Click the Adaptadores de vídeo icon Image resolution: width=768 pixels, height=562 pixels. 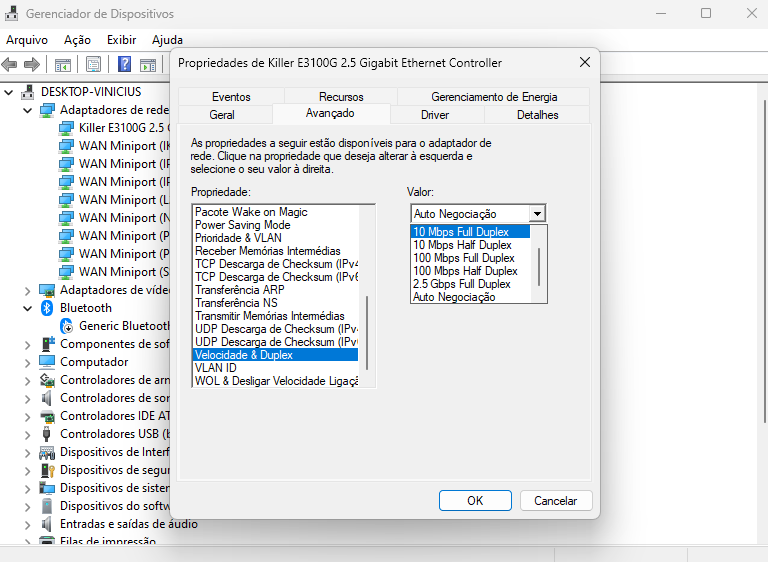click(x=47, y=290)
